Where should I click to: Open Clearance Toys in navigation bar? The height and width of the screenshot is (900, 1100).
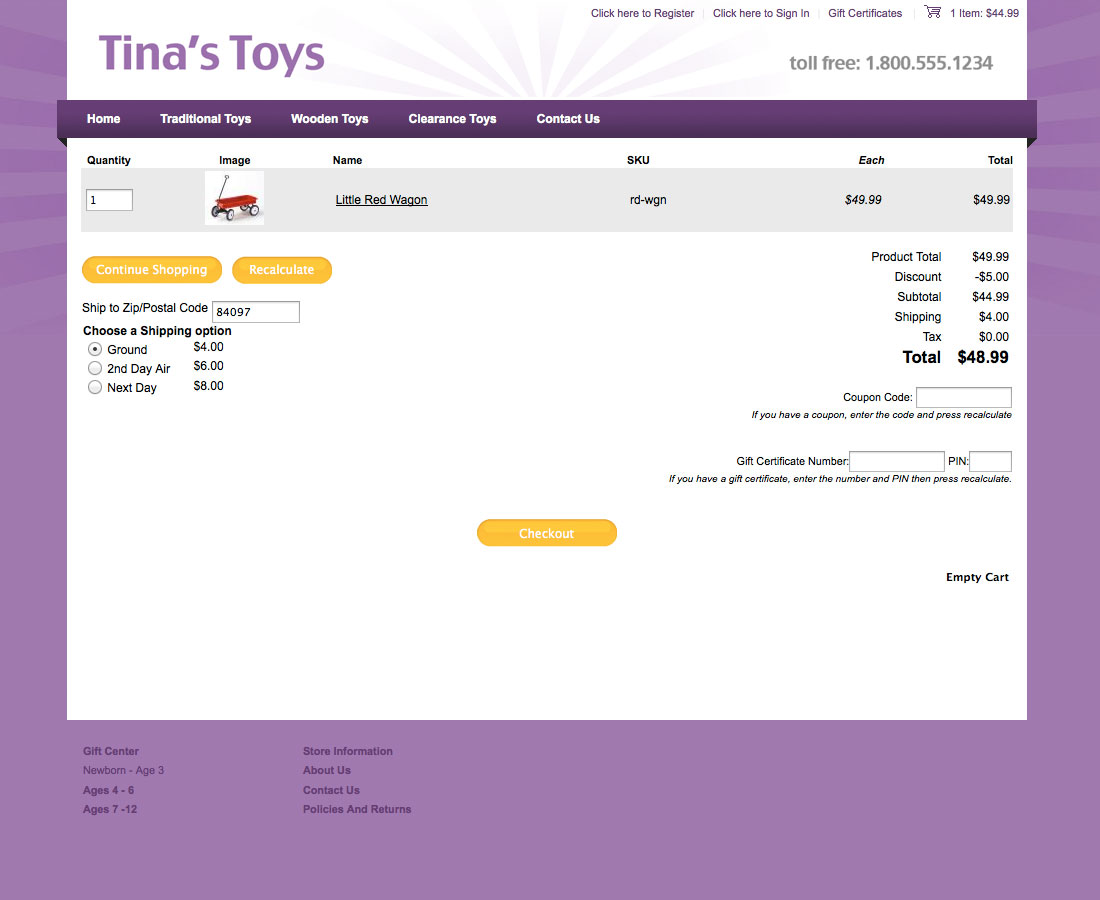pyautogui.click(x=452, y=119)
